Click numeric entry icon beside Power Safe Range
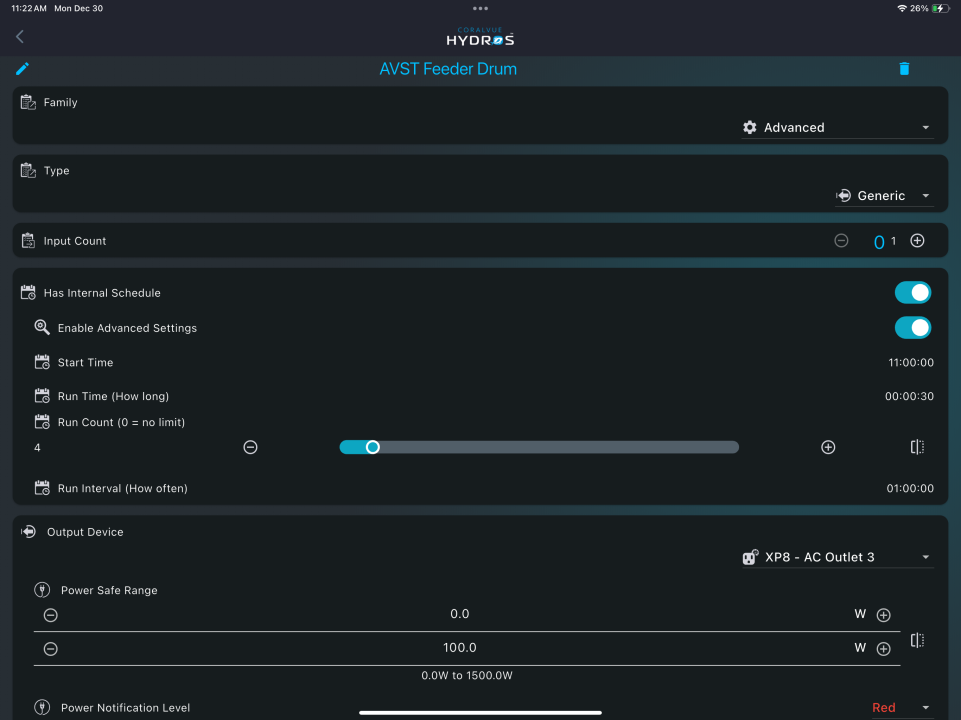This screenshot has height=720, width=961. tap(917, 640)
